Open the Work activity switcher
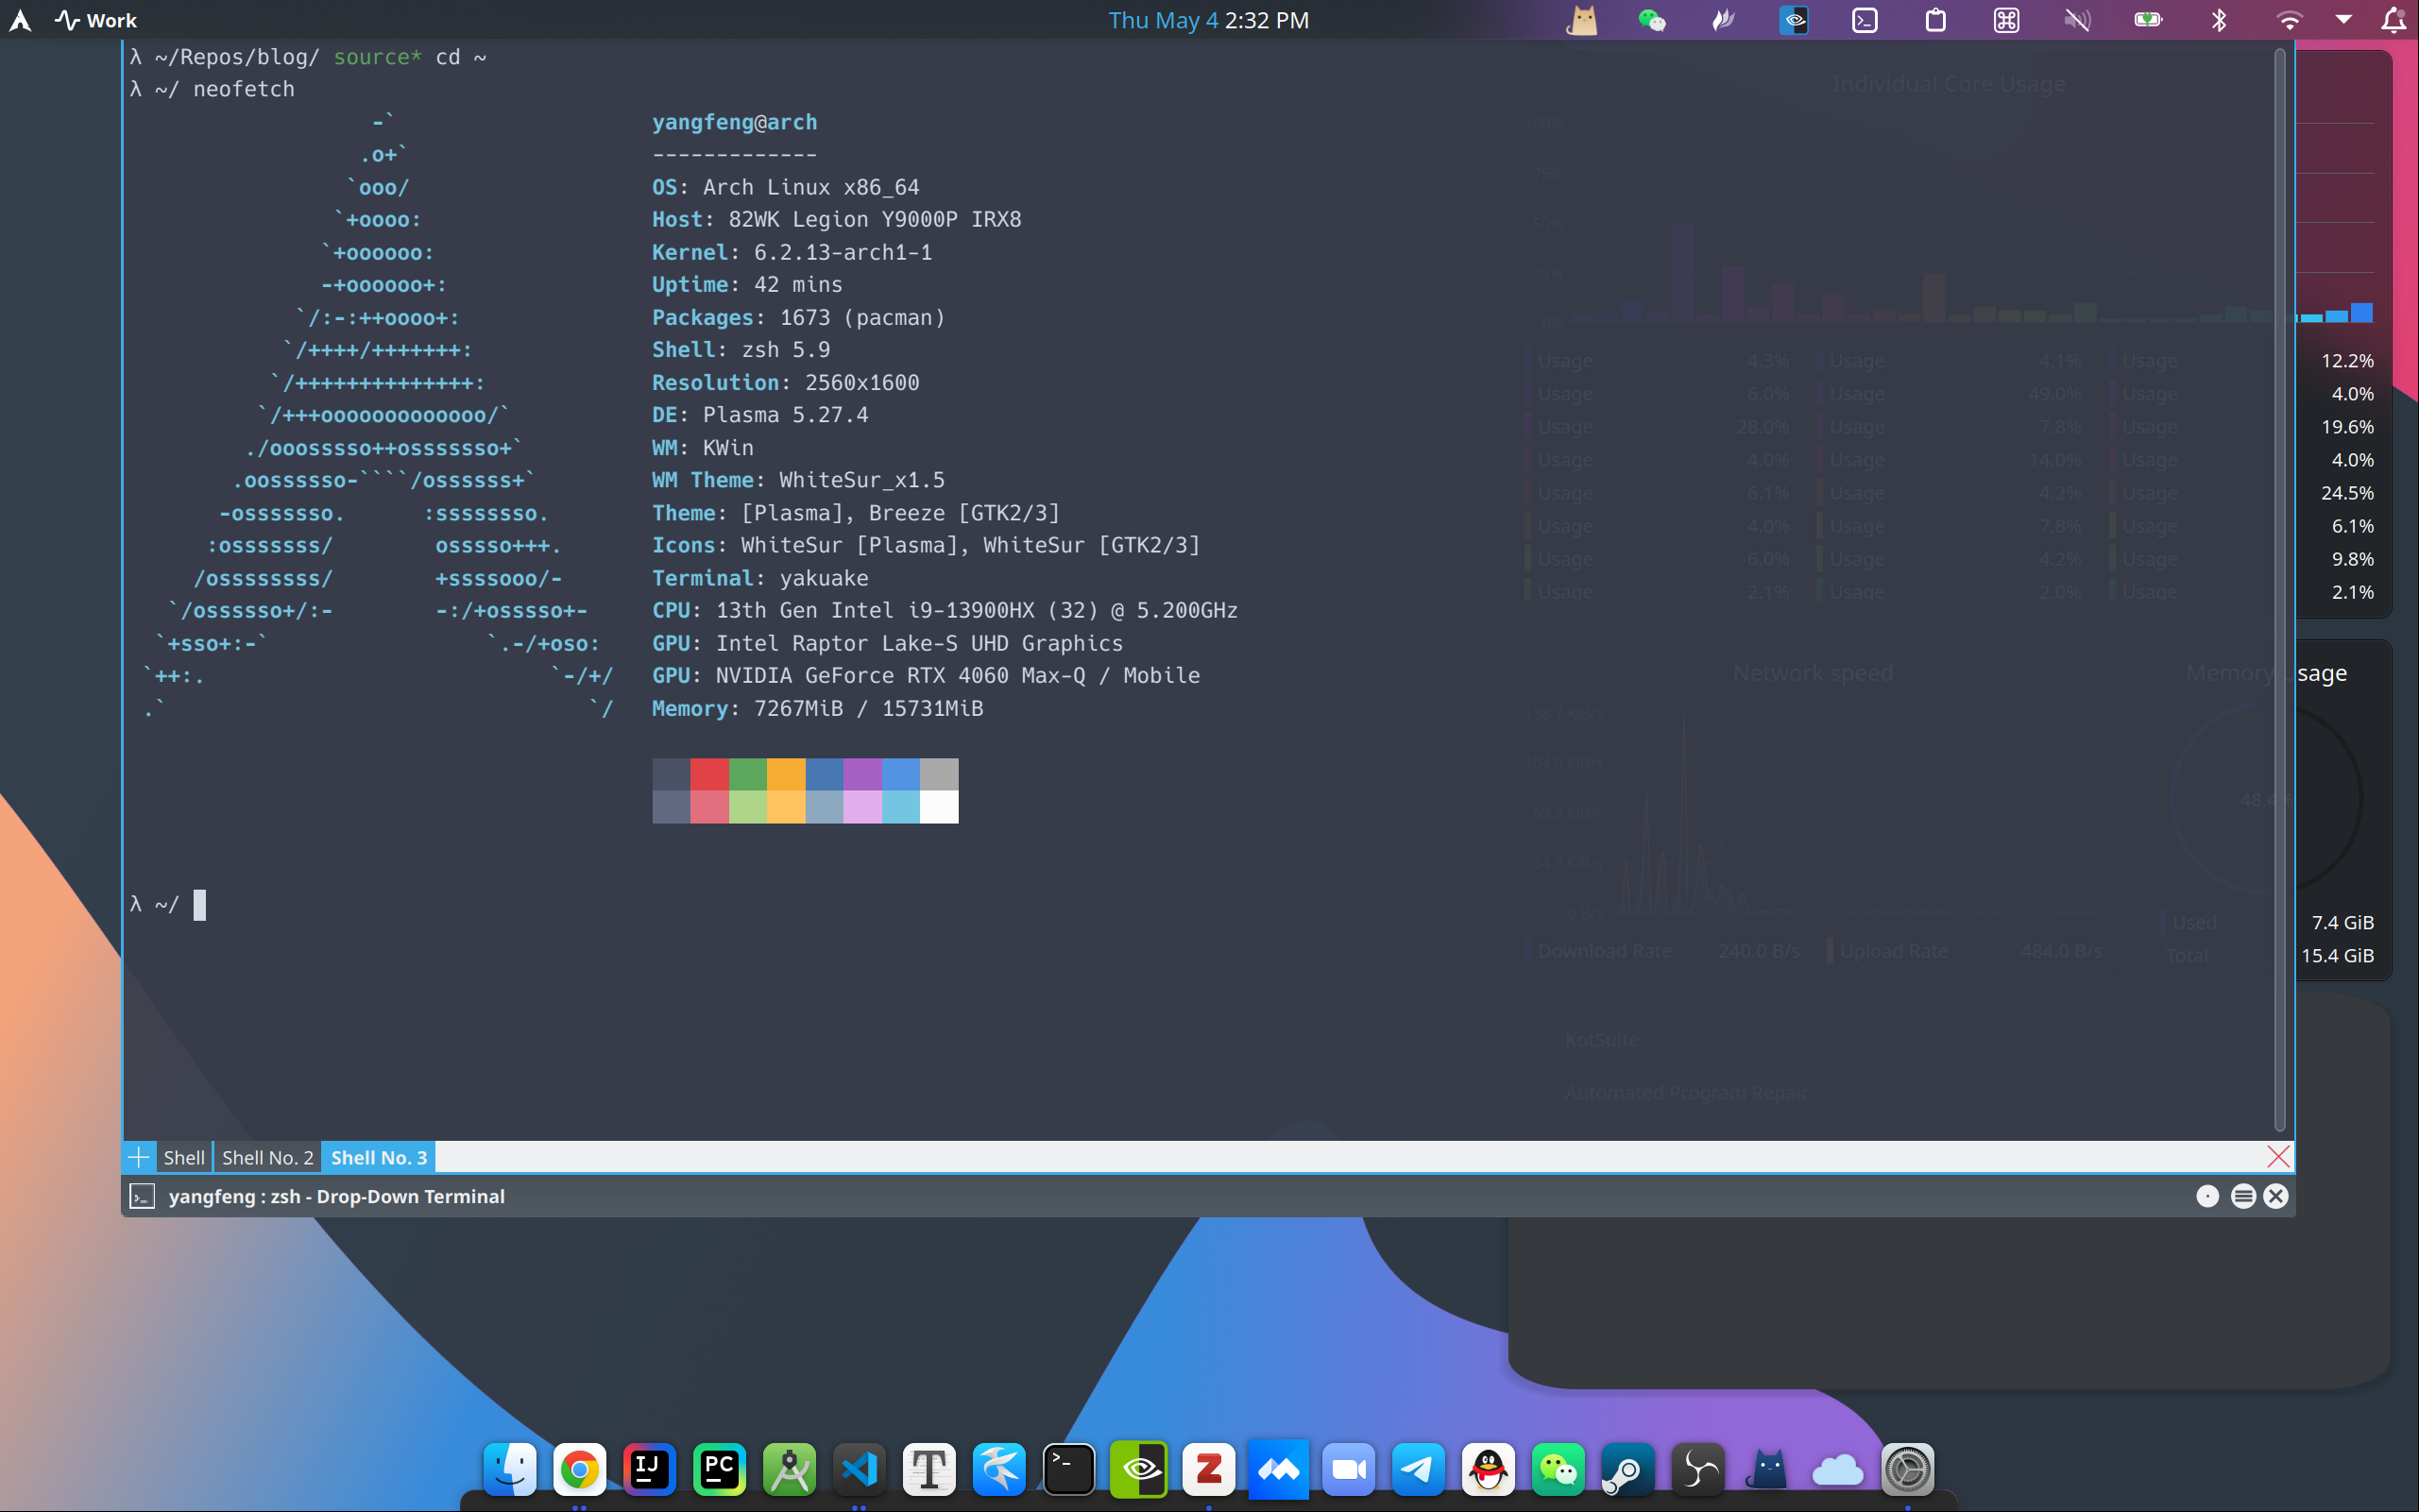Viewport: 2419px width, 1512px height. (x=96, y=20)
